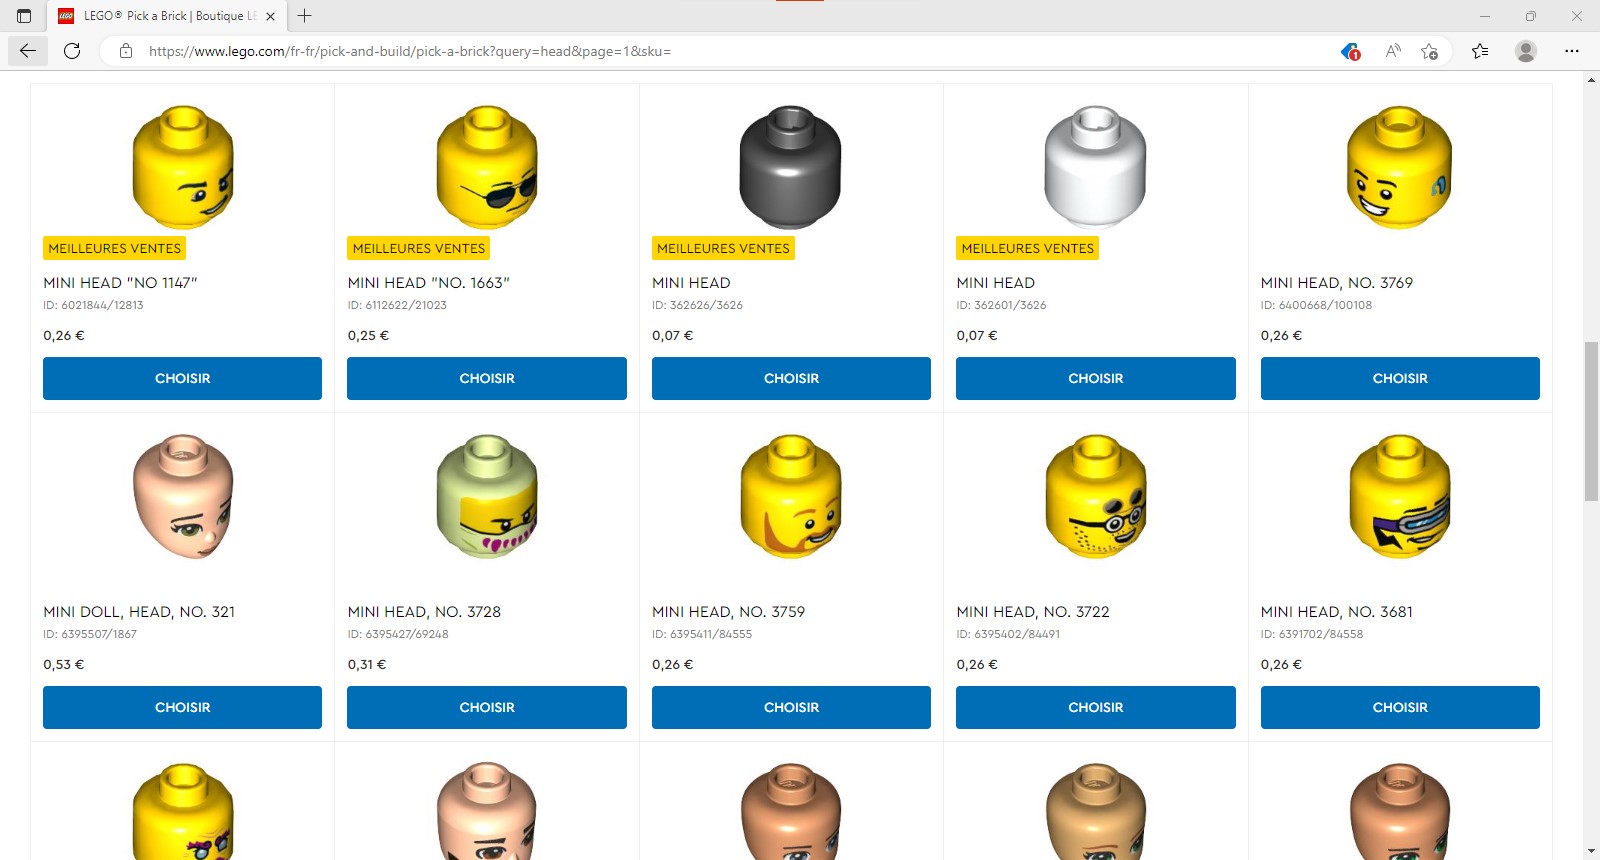
Task: Go back to the previous page
Action: click(28, 51)
